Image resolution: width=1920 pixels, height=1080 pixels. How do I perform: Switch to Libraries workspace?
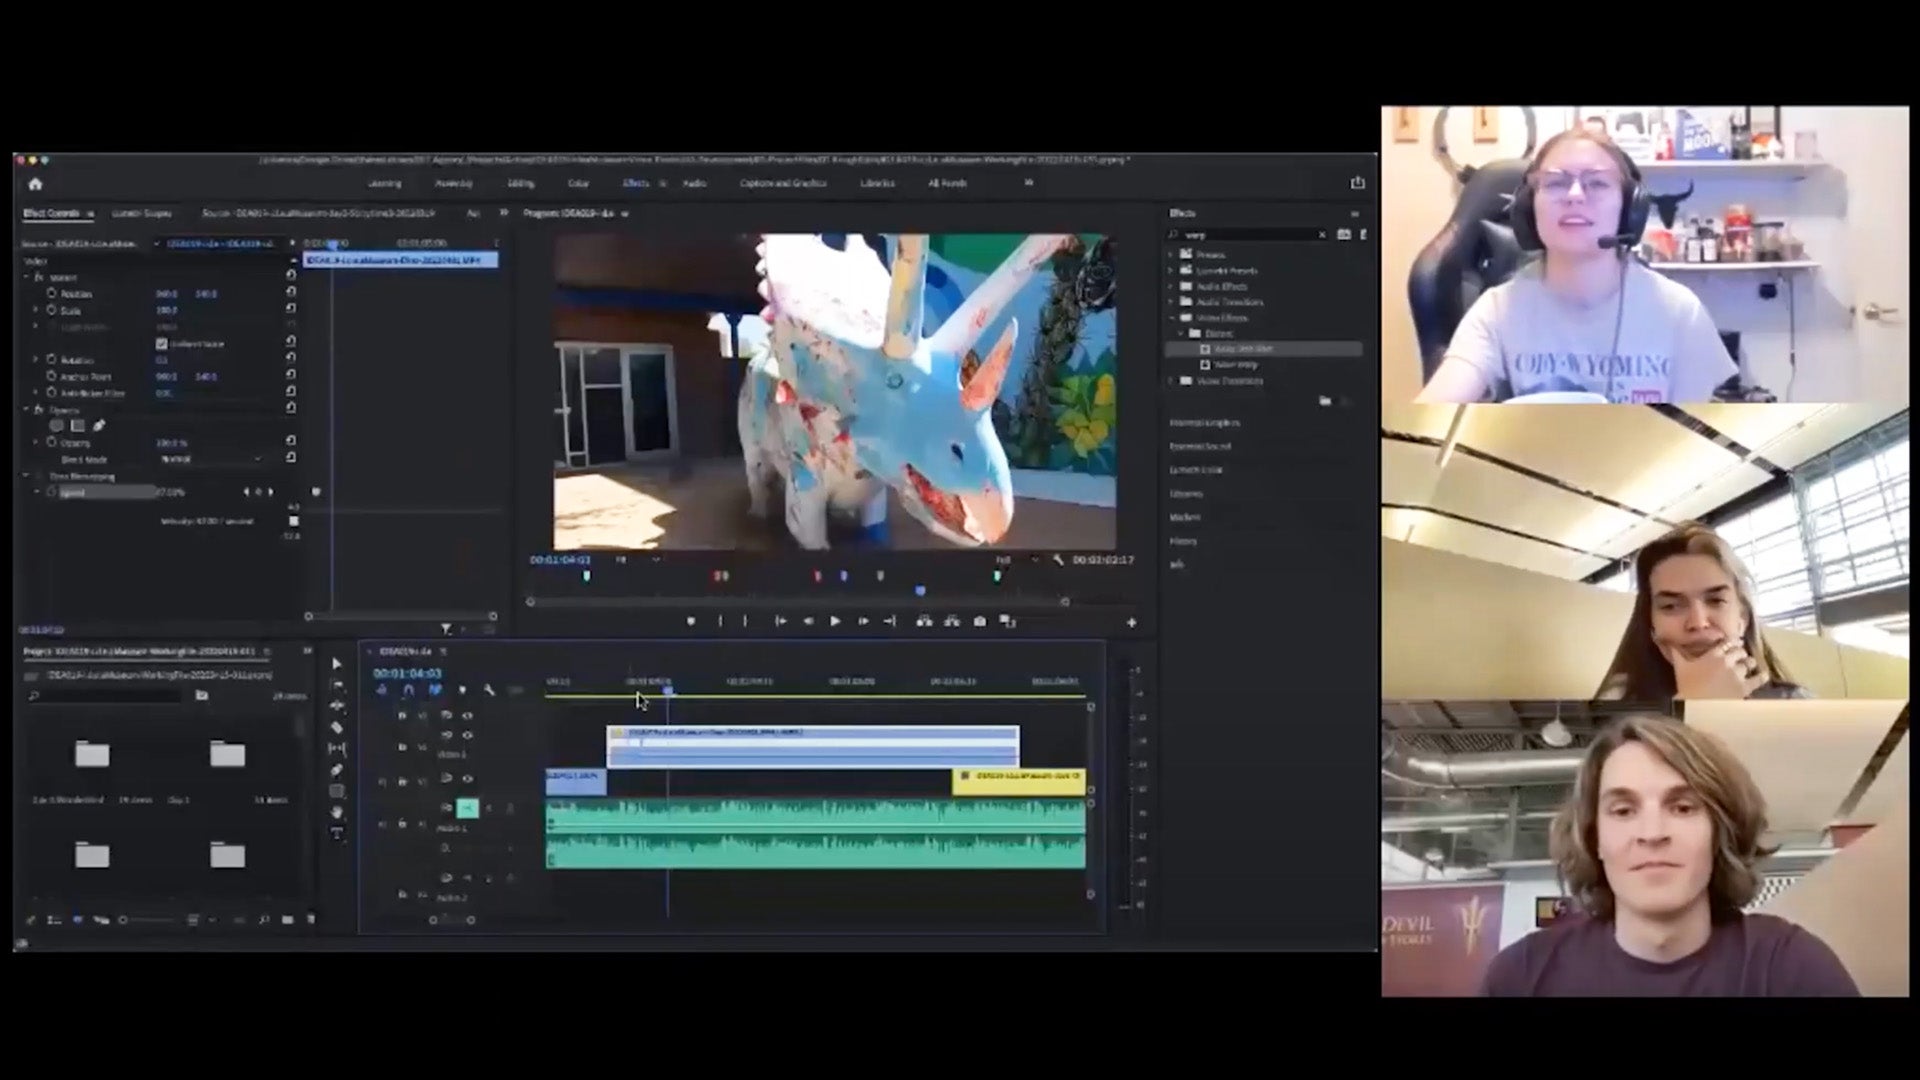(877, 184)
